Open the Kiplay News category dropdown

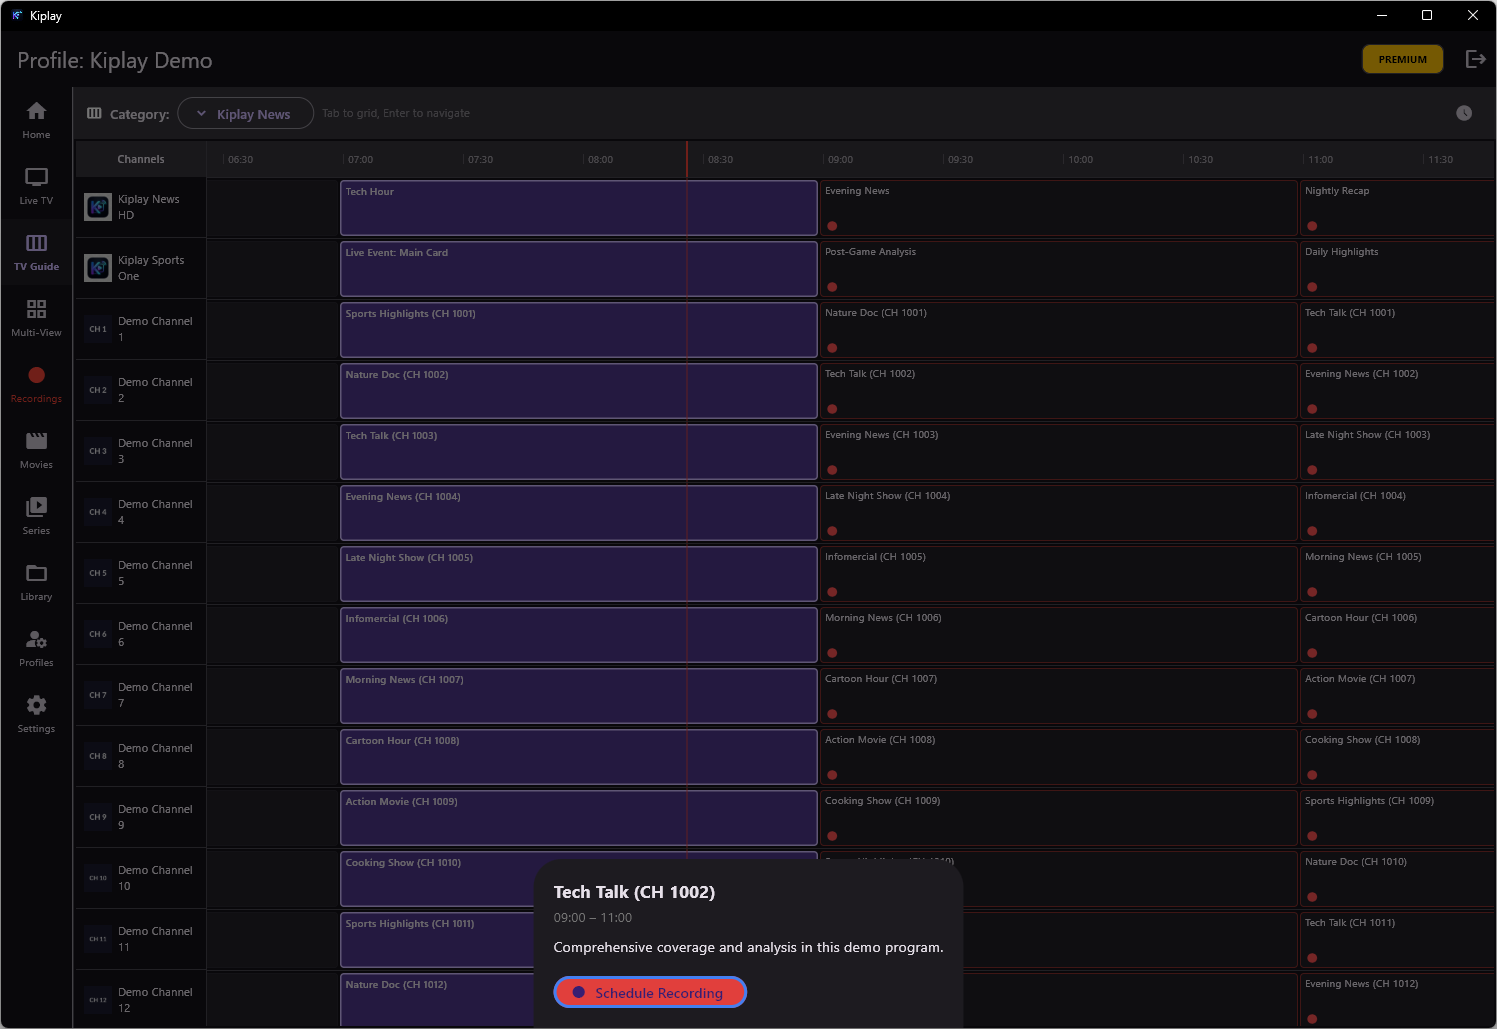tap(245, 113)
